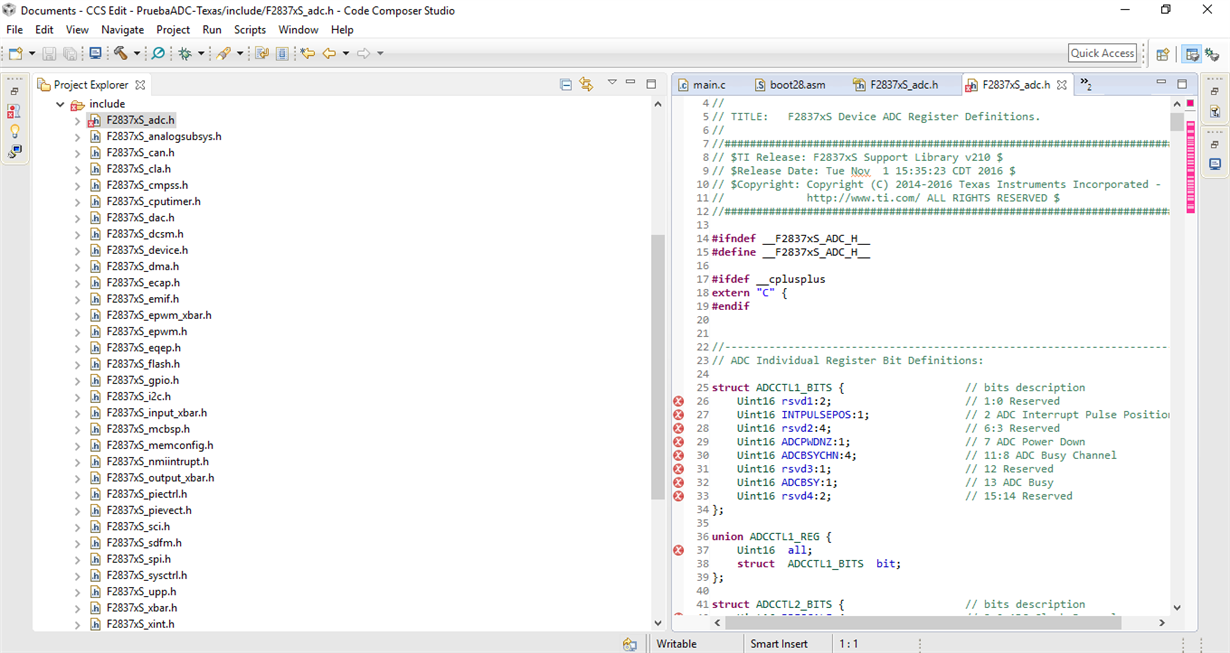Open the Back history dropdown arrow
Screen dimensions: 1230x653
tap(346, 54)
